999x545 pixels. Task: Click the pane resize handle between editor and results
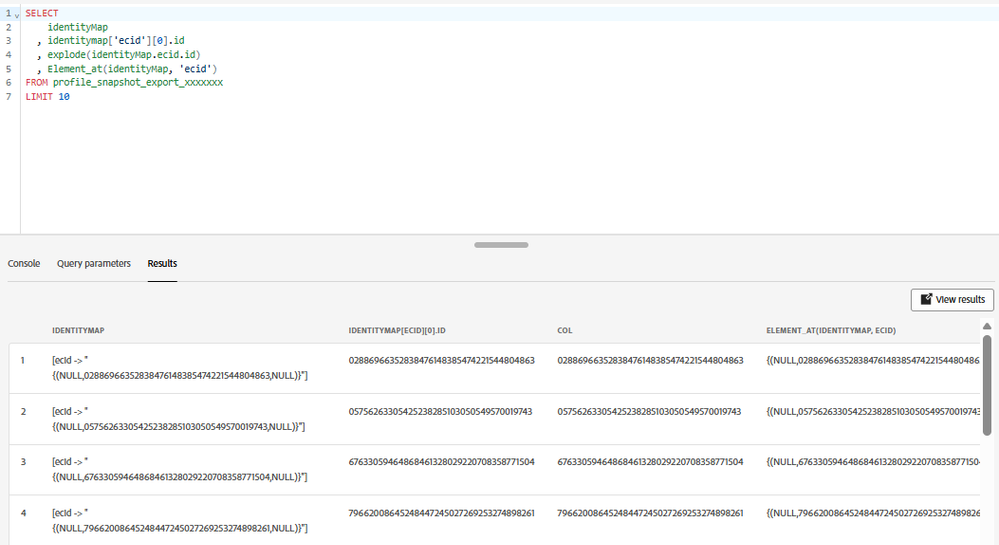500,244
